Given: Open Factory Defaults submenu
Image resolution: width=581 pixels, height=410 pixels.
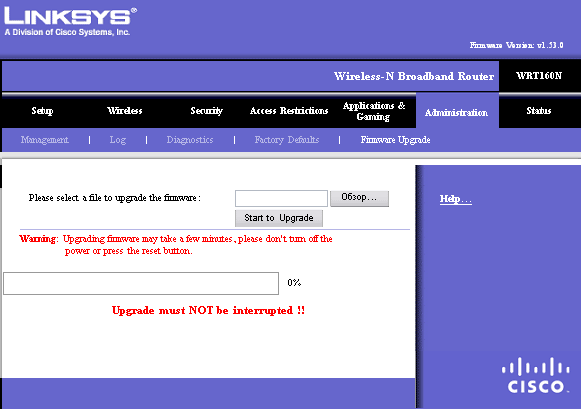Looking at the screenshot, I should point(287,140).
